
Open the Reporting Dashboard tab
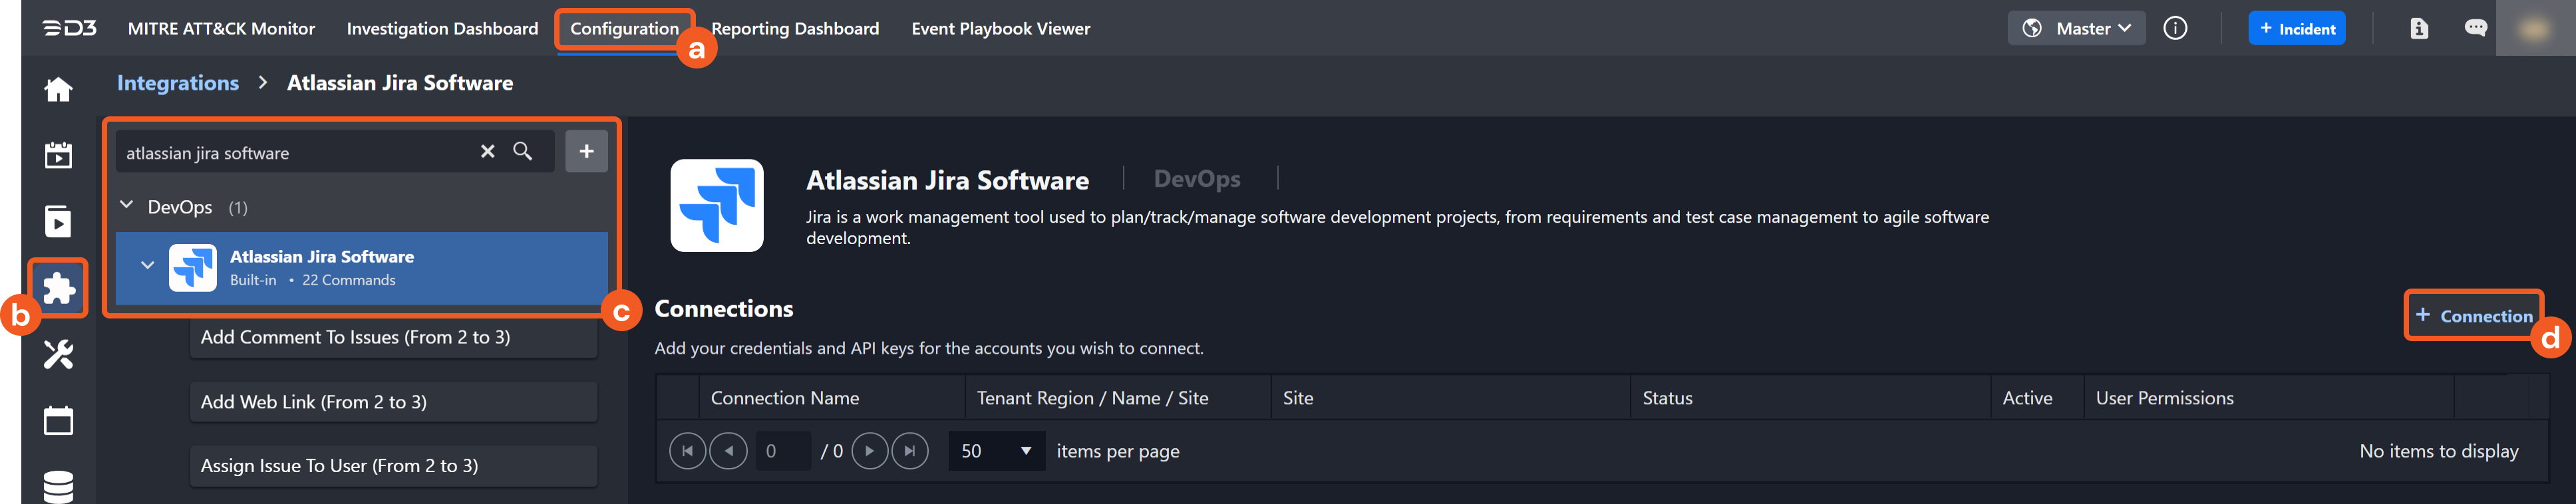795,28
